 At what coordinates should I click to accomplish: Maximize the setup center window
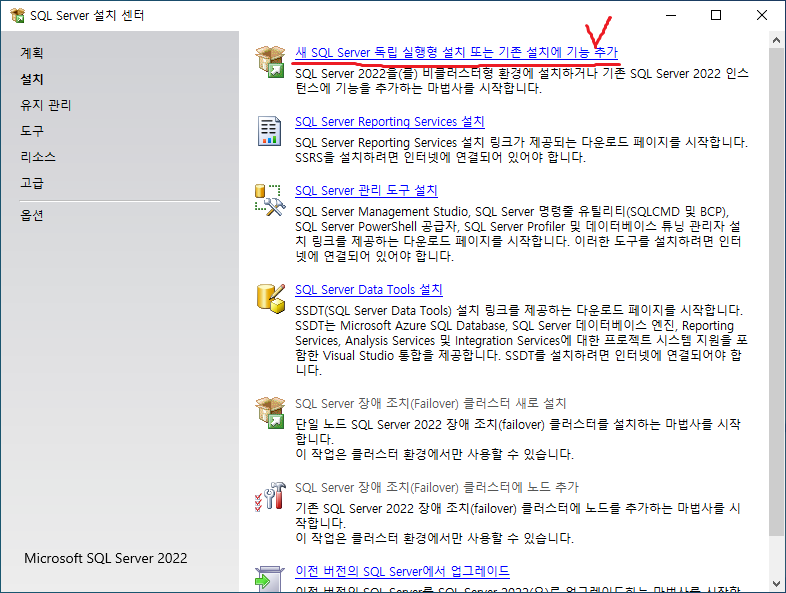coord(716,16)
